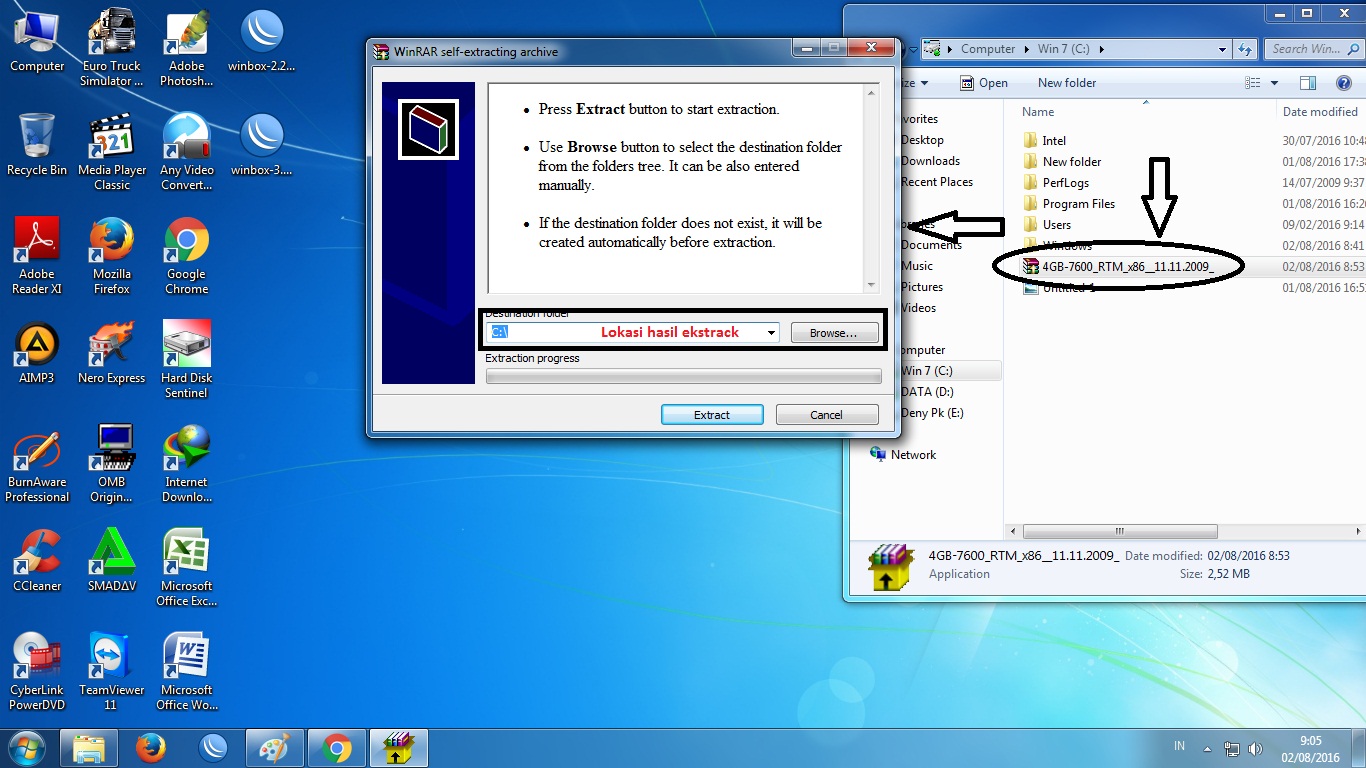Select the PerfLogs folder
The width and height of the screenshot is (1366, 768).
(1065, 183)
